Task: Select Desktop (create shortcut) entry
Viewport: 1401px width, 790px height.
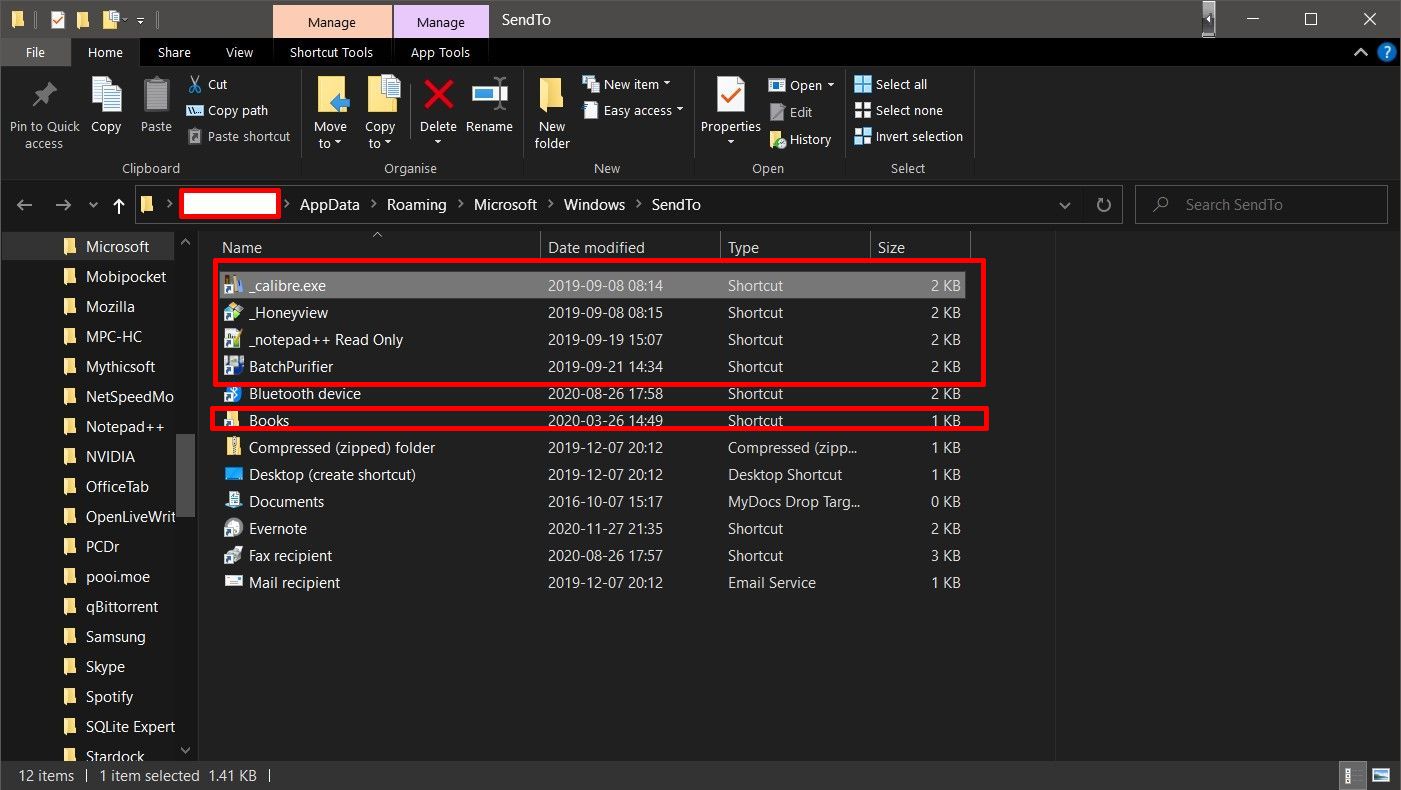Action: pos(592,475)
